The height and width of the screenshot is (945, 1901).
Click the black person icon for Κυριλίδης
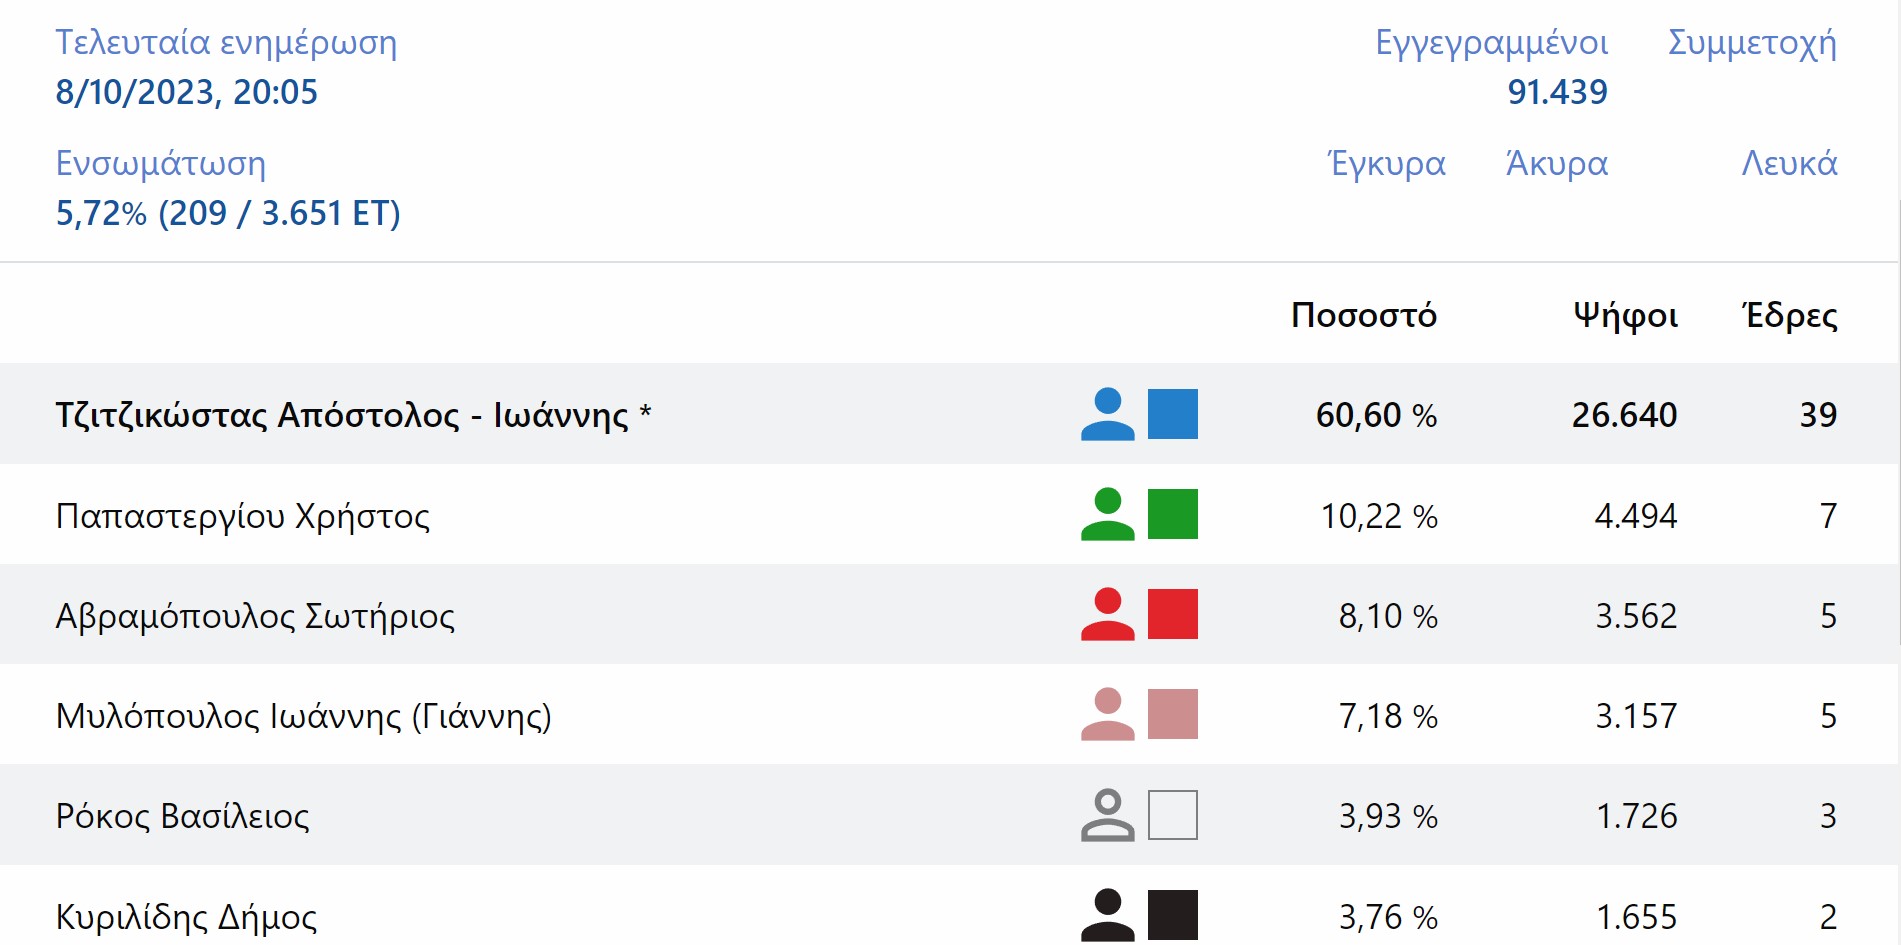tap(1107, 914)
